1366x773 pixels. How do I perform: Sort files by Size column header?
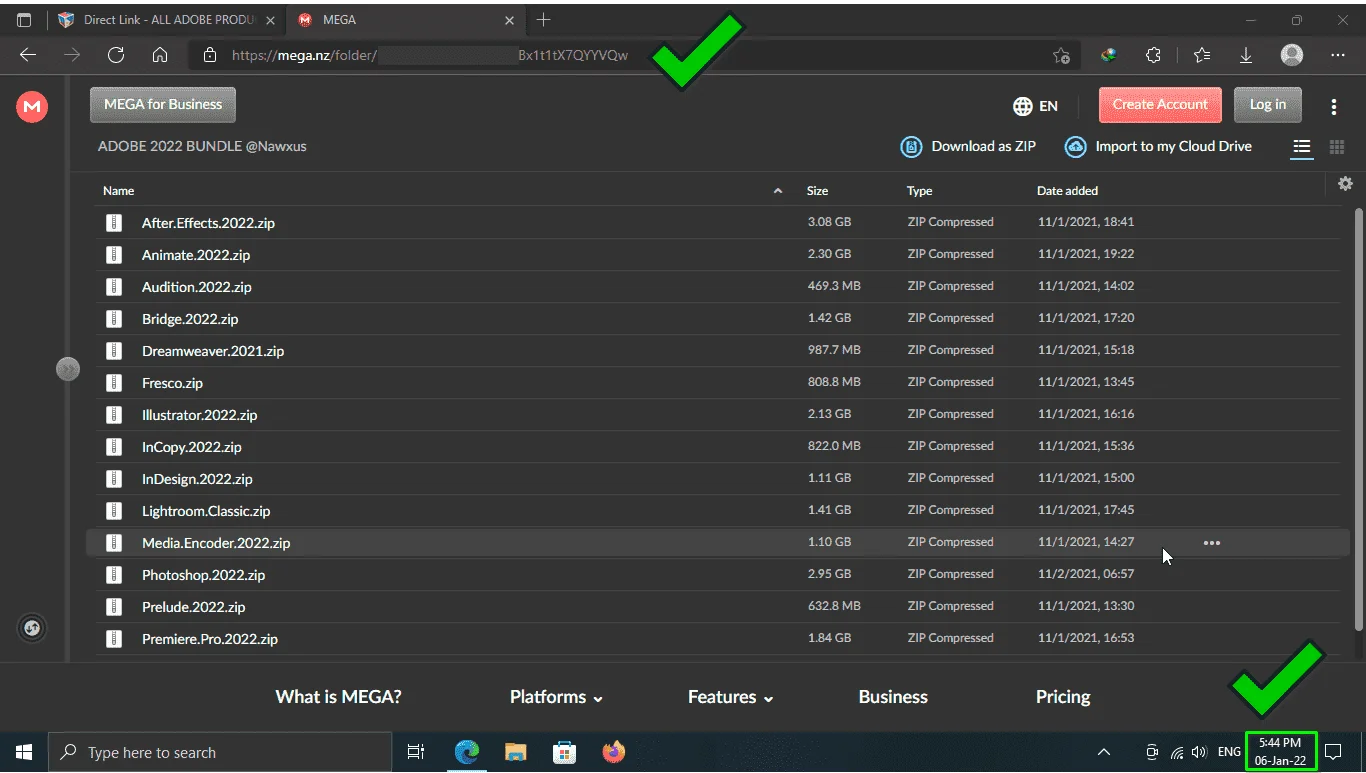pos(817,190)
